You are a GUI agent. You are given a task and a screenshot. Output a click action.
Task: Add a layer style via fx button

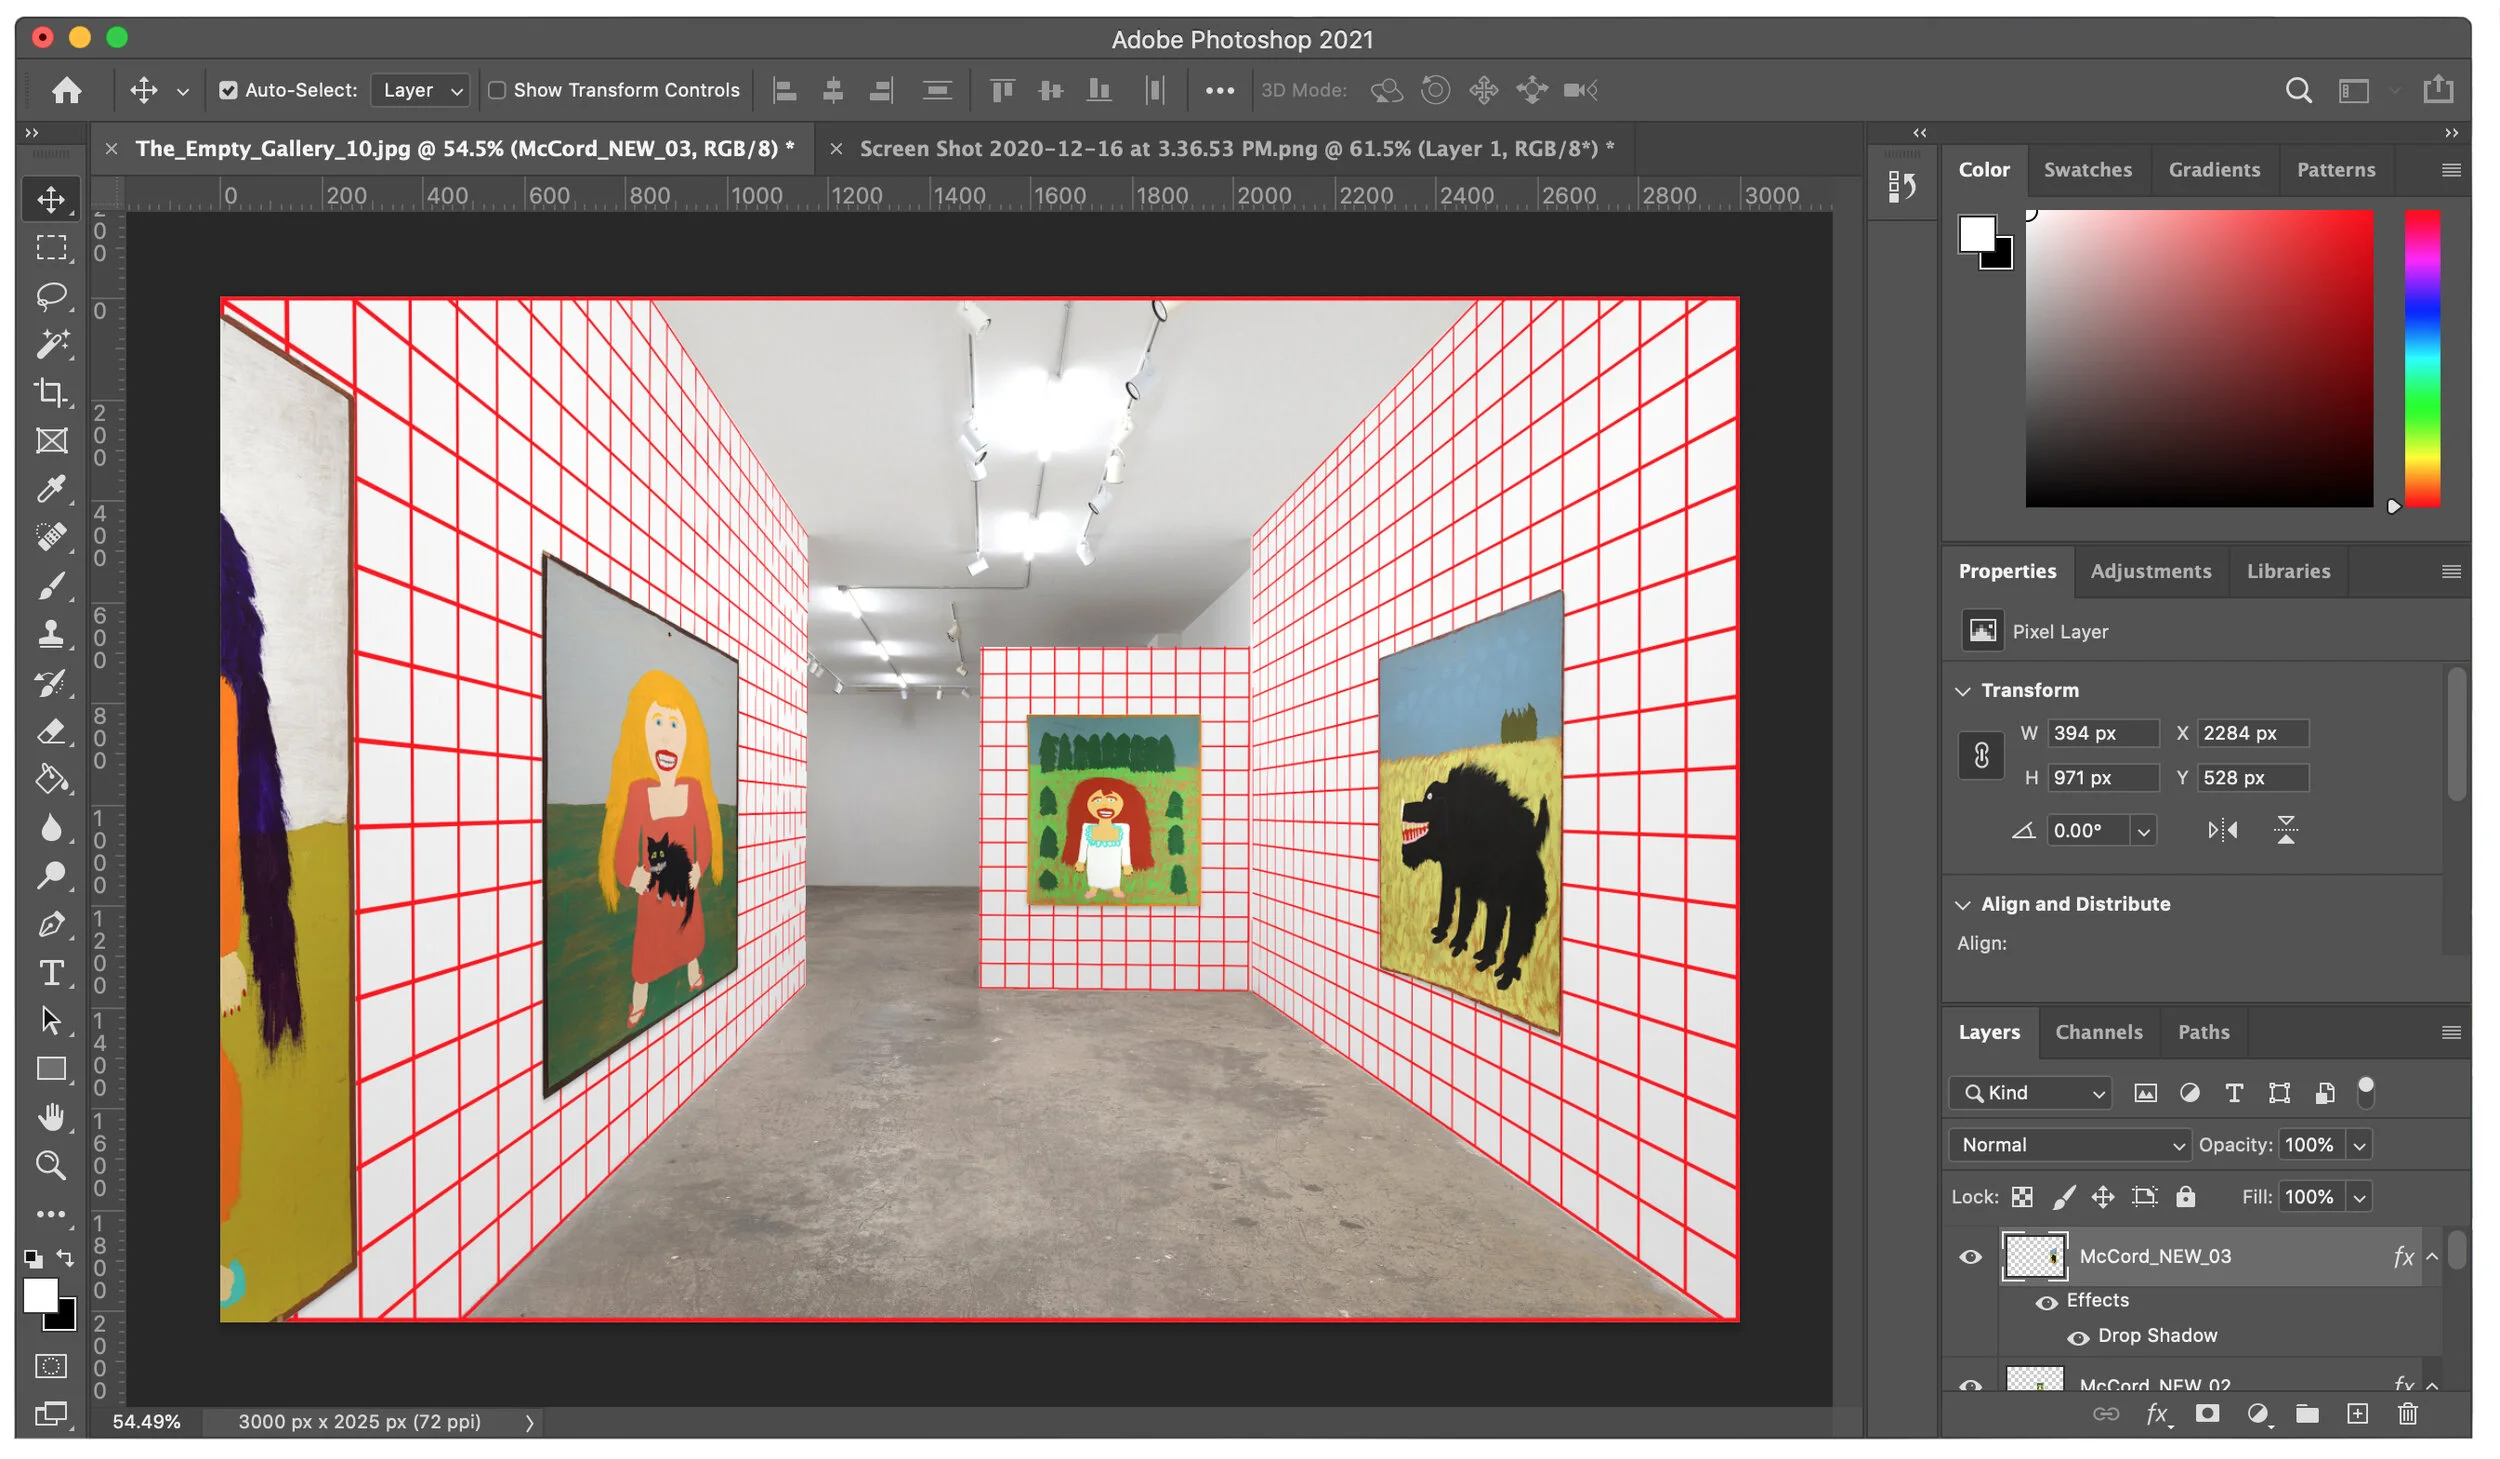(x=2157, y=1414)
